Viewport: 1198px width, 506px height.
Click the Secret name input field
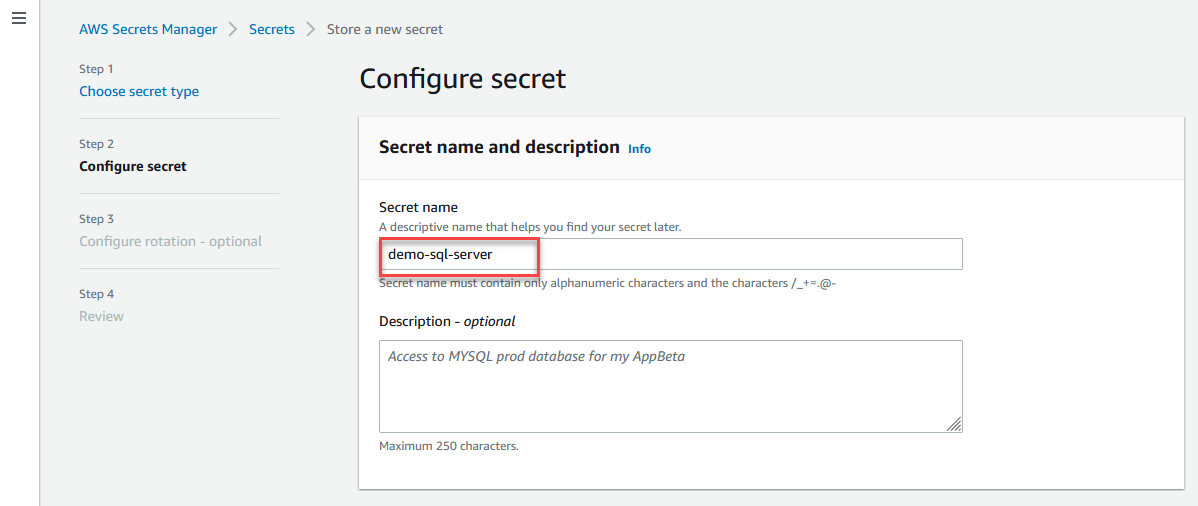tap(671, 254)
